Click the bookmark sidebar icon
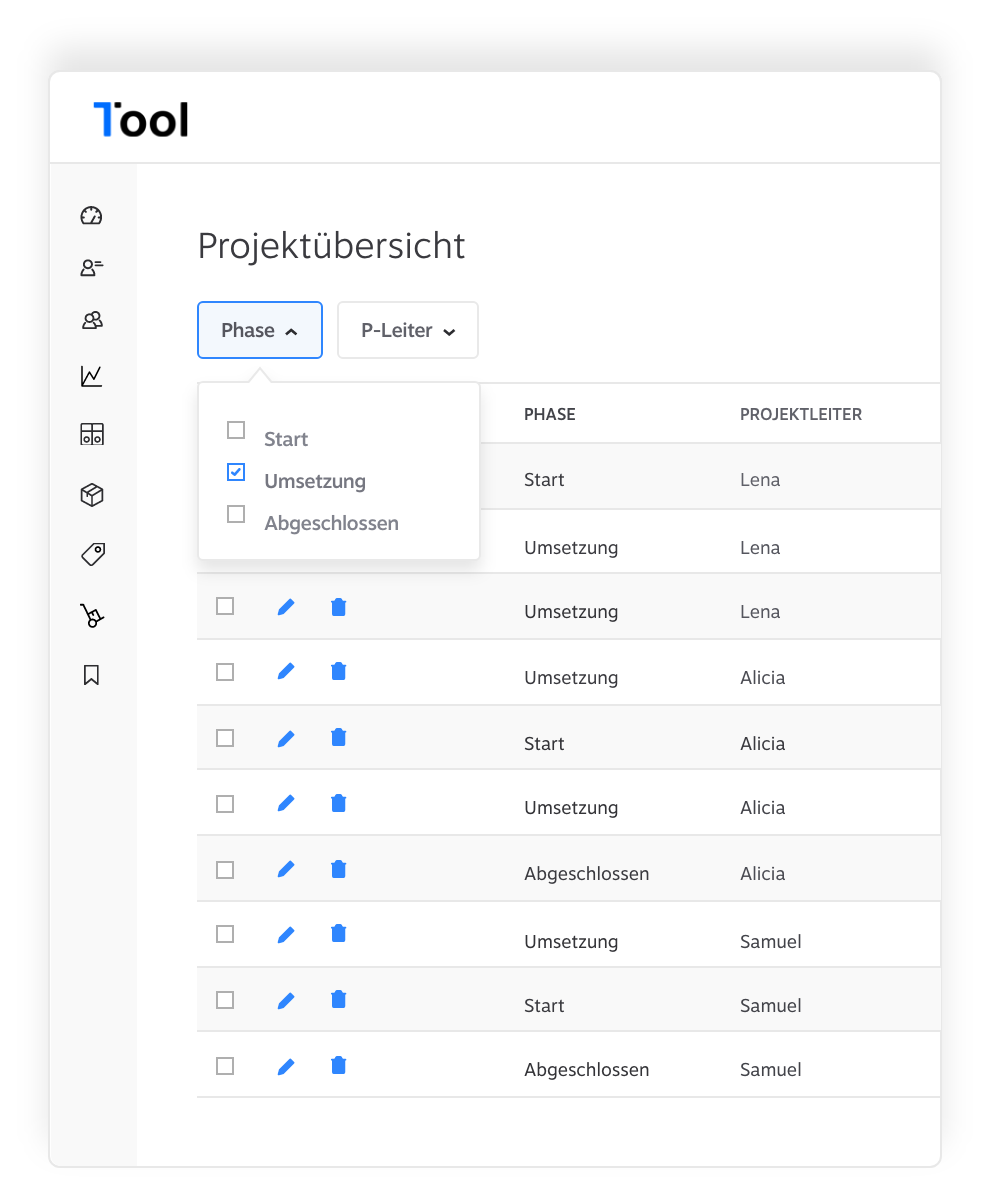Viewport: 990px width, 1194px height. [92, 675]
